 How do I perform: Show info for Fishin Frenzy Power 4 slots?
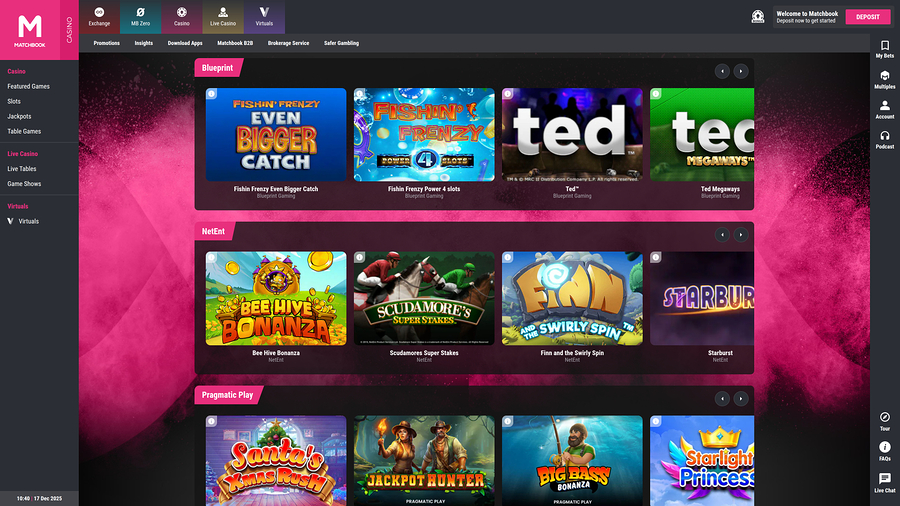(359, 94)
